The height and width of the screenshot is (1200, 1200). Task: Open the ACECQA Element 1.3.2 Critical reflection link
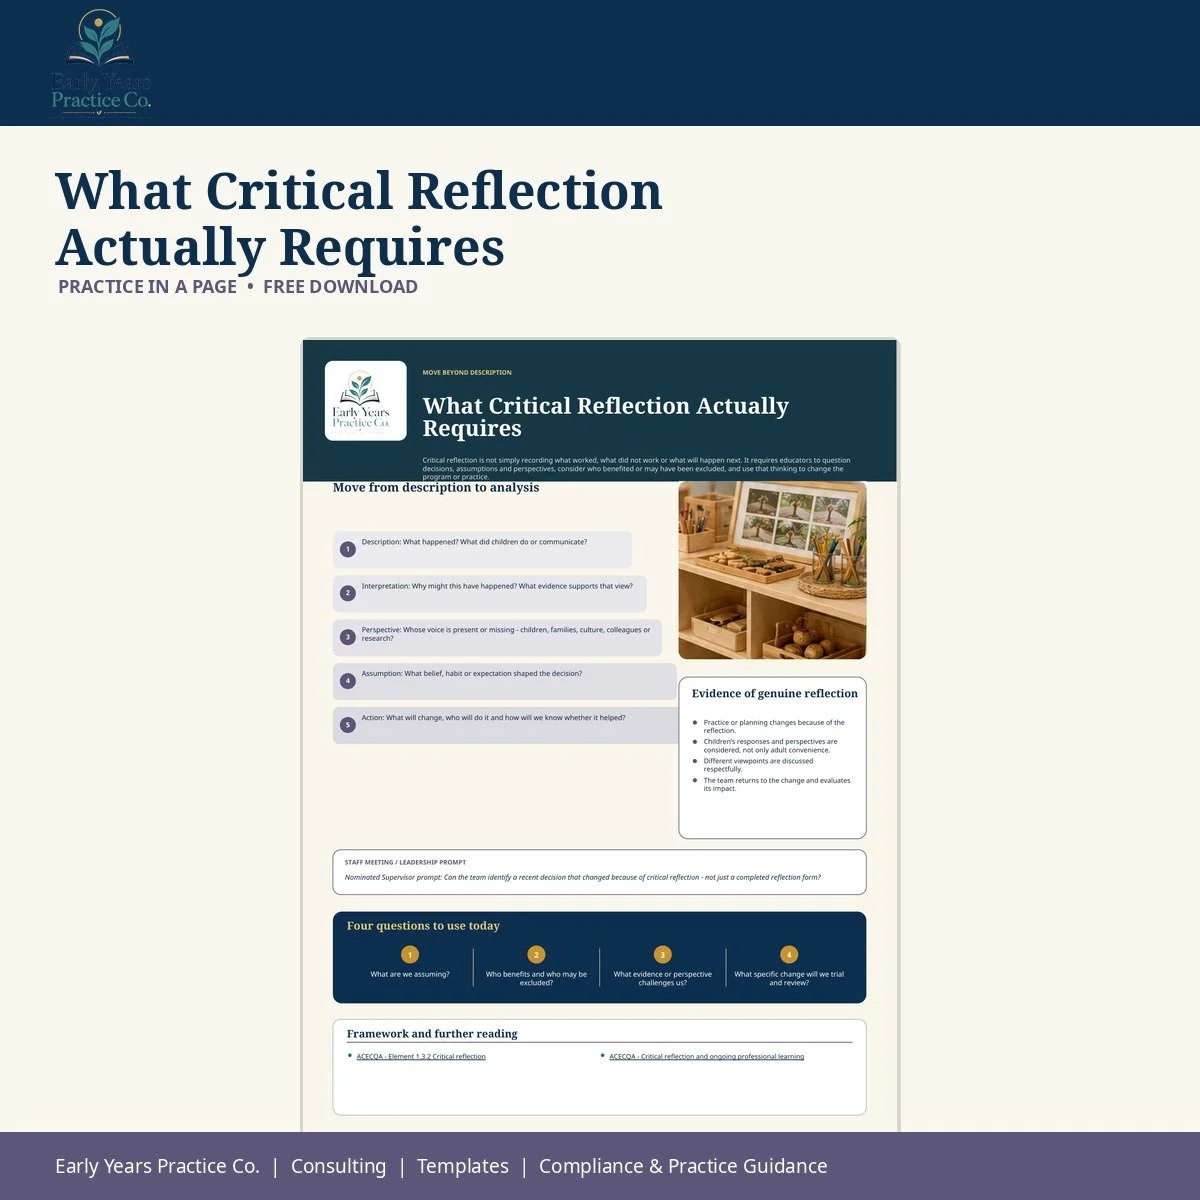coord(421,1056)
